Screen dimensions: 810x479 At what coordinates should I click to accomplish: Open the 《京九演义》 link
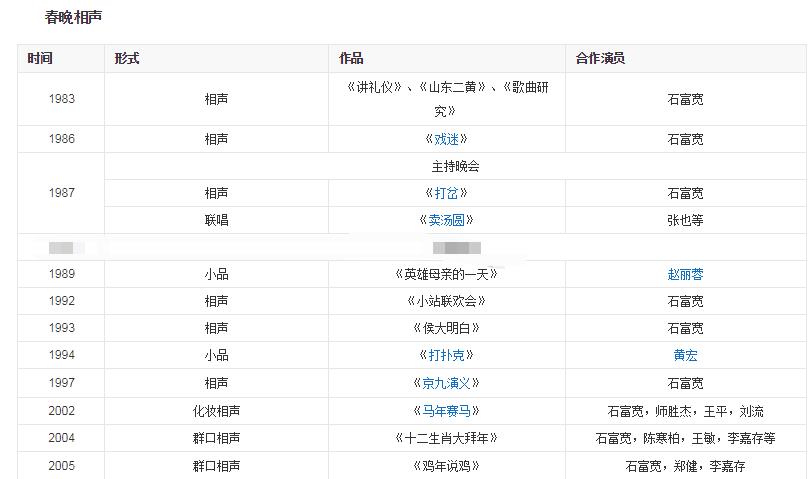tap(446, 383)
